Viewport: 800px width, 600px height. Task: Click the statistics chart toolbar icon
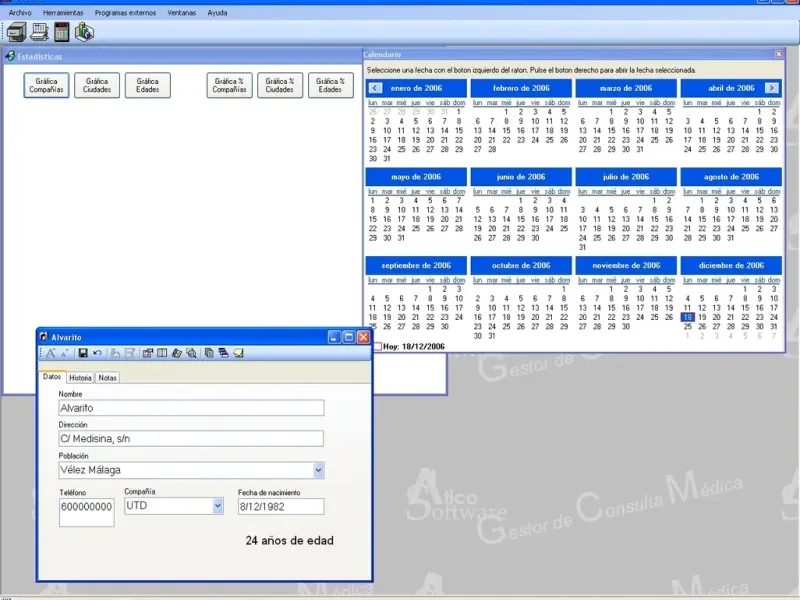[84, 32]
